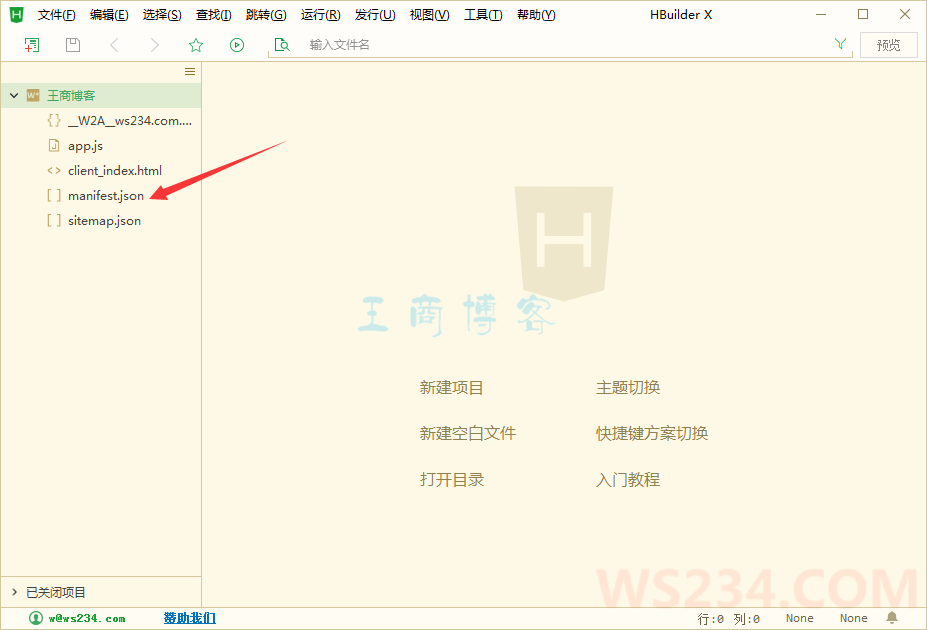Image resolution: width=927 pixels, height=630 pixels.
Task: Open the 运行(R) menu
Action: (x=320, y=15)
